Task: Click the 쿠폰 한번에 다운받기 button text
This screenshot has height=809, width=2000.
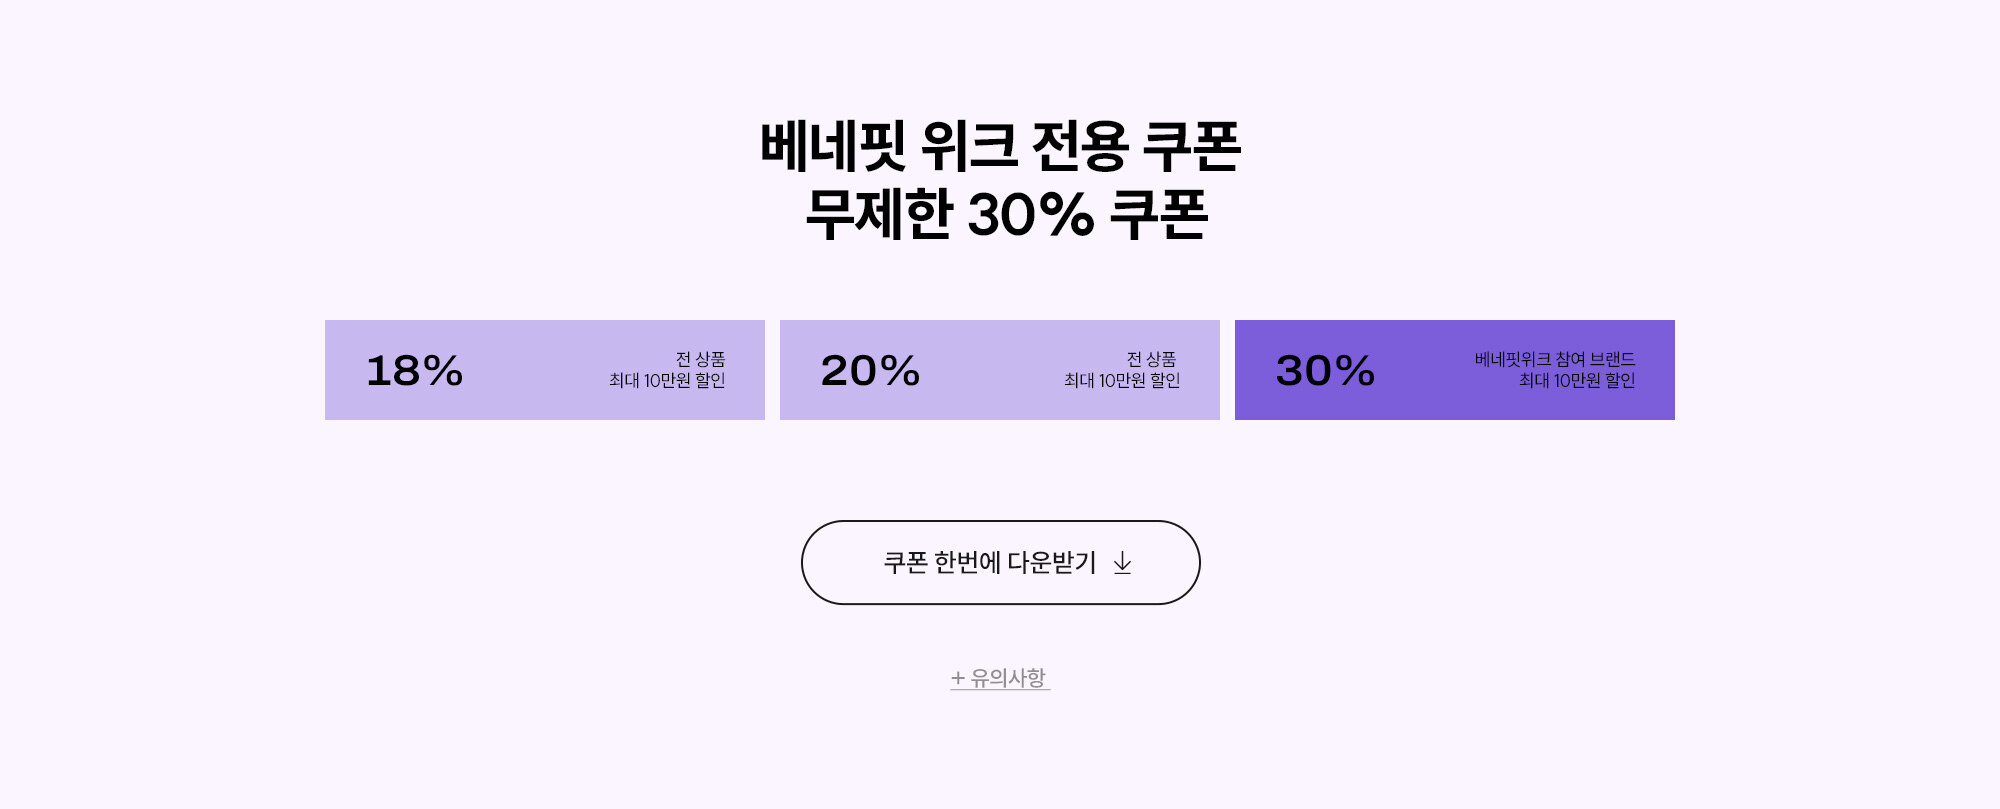Action: pos(990,563)
